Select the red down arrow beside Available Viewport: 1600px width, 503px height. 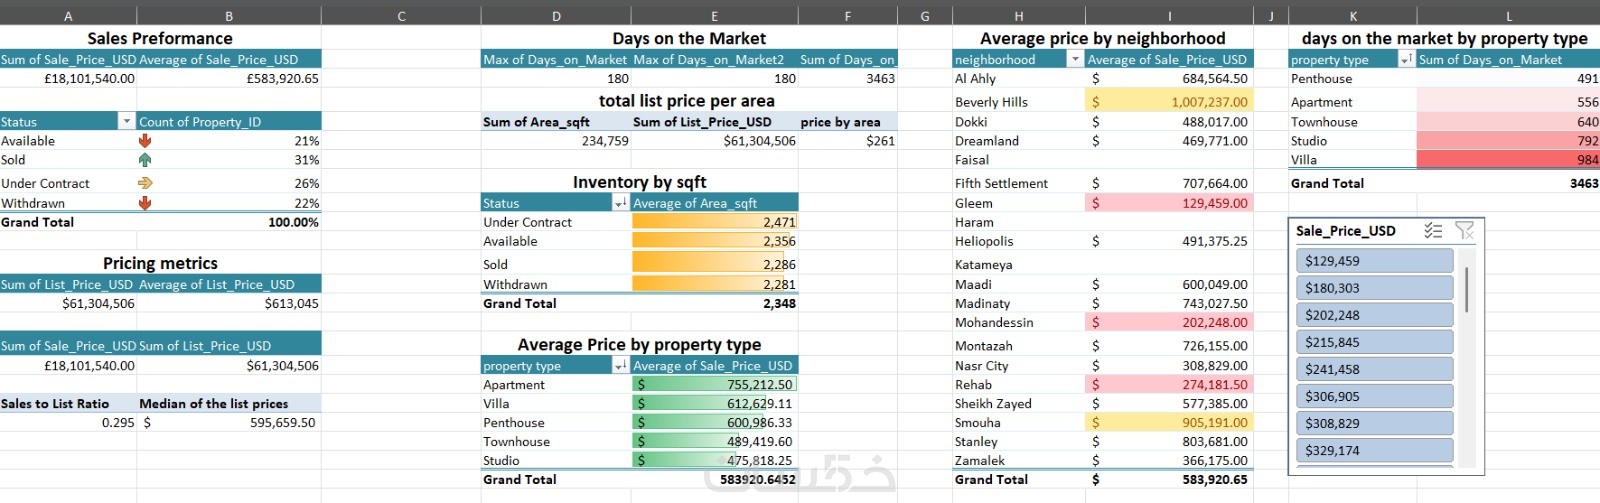(145, 141)
